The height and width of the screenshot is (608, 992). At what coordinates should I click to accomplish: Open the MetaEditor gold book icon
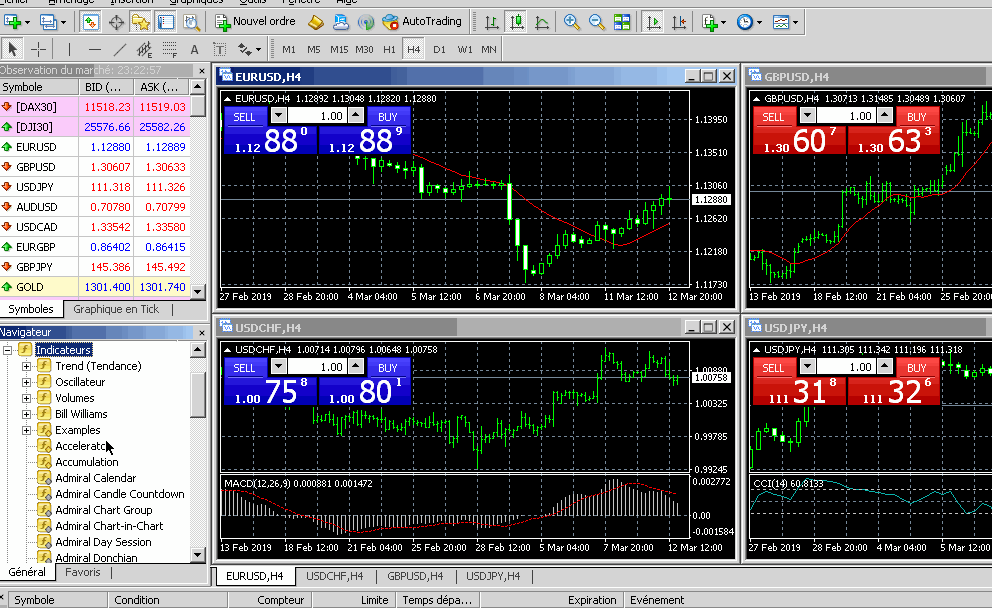point(316,22)
